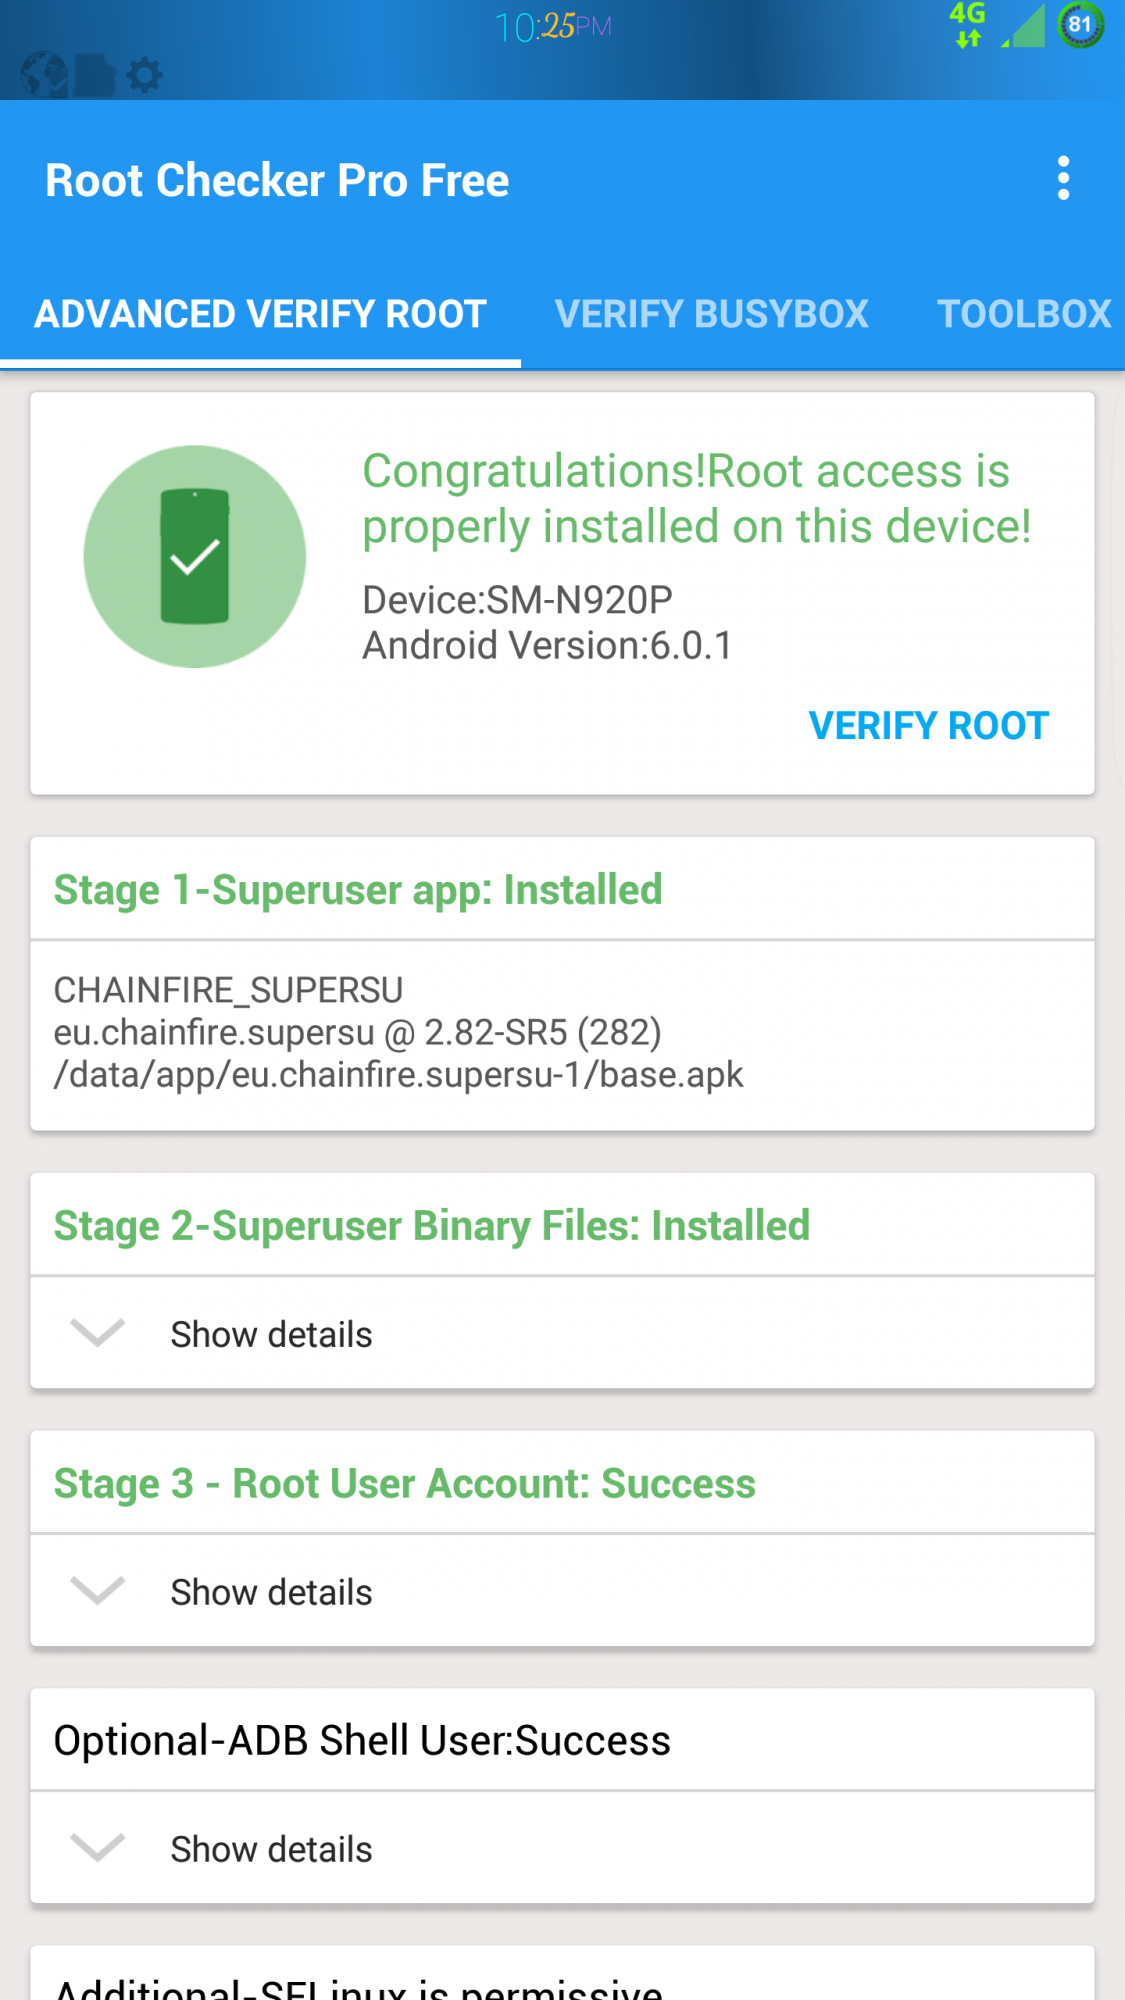1125x2000 pixels.
Task: Tap the green phone checkmark icon
Action: 195,556
